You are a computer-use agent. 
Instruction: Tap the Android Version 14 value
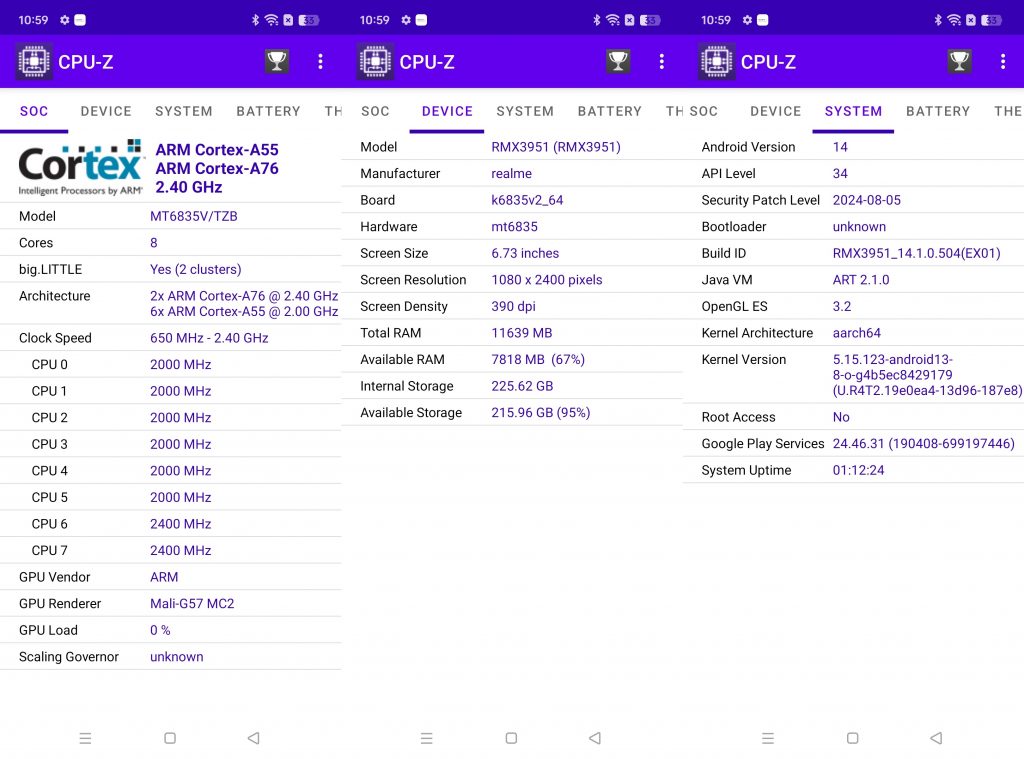click(x=840, y=147)
